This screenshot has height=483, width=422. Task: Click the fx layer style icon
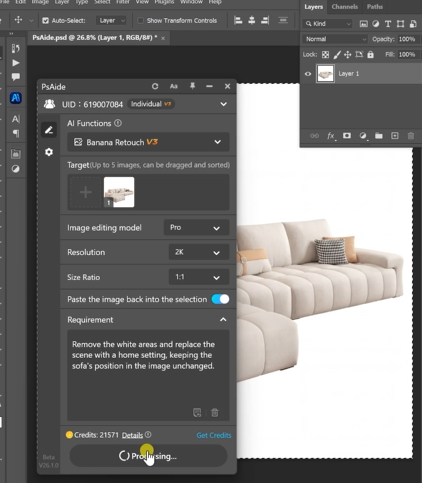[x=331, y=136]
